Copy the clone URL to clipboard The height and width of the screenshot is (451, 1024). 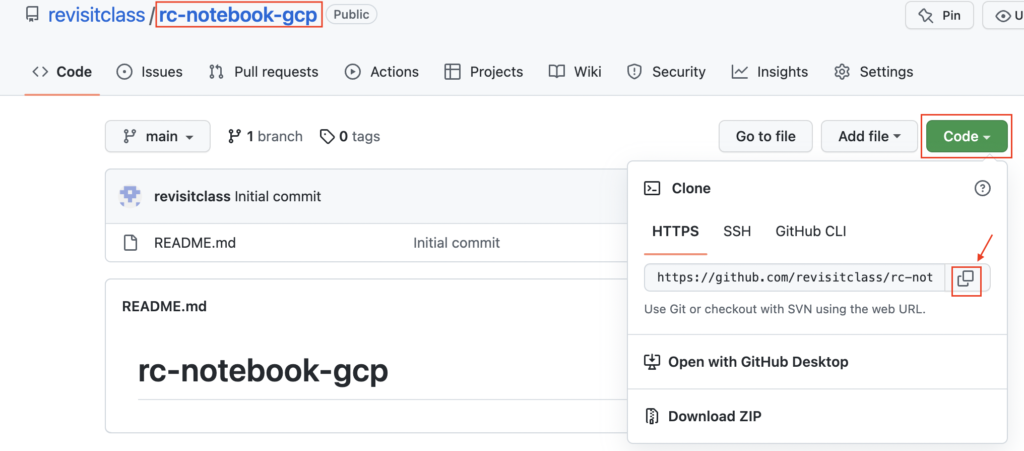pos(966,279)
